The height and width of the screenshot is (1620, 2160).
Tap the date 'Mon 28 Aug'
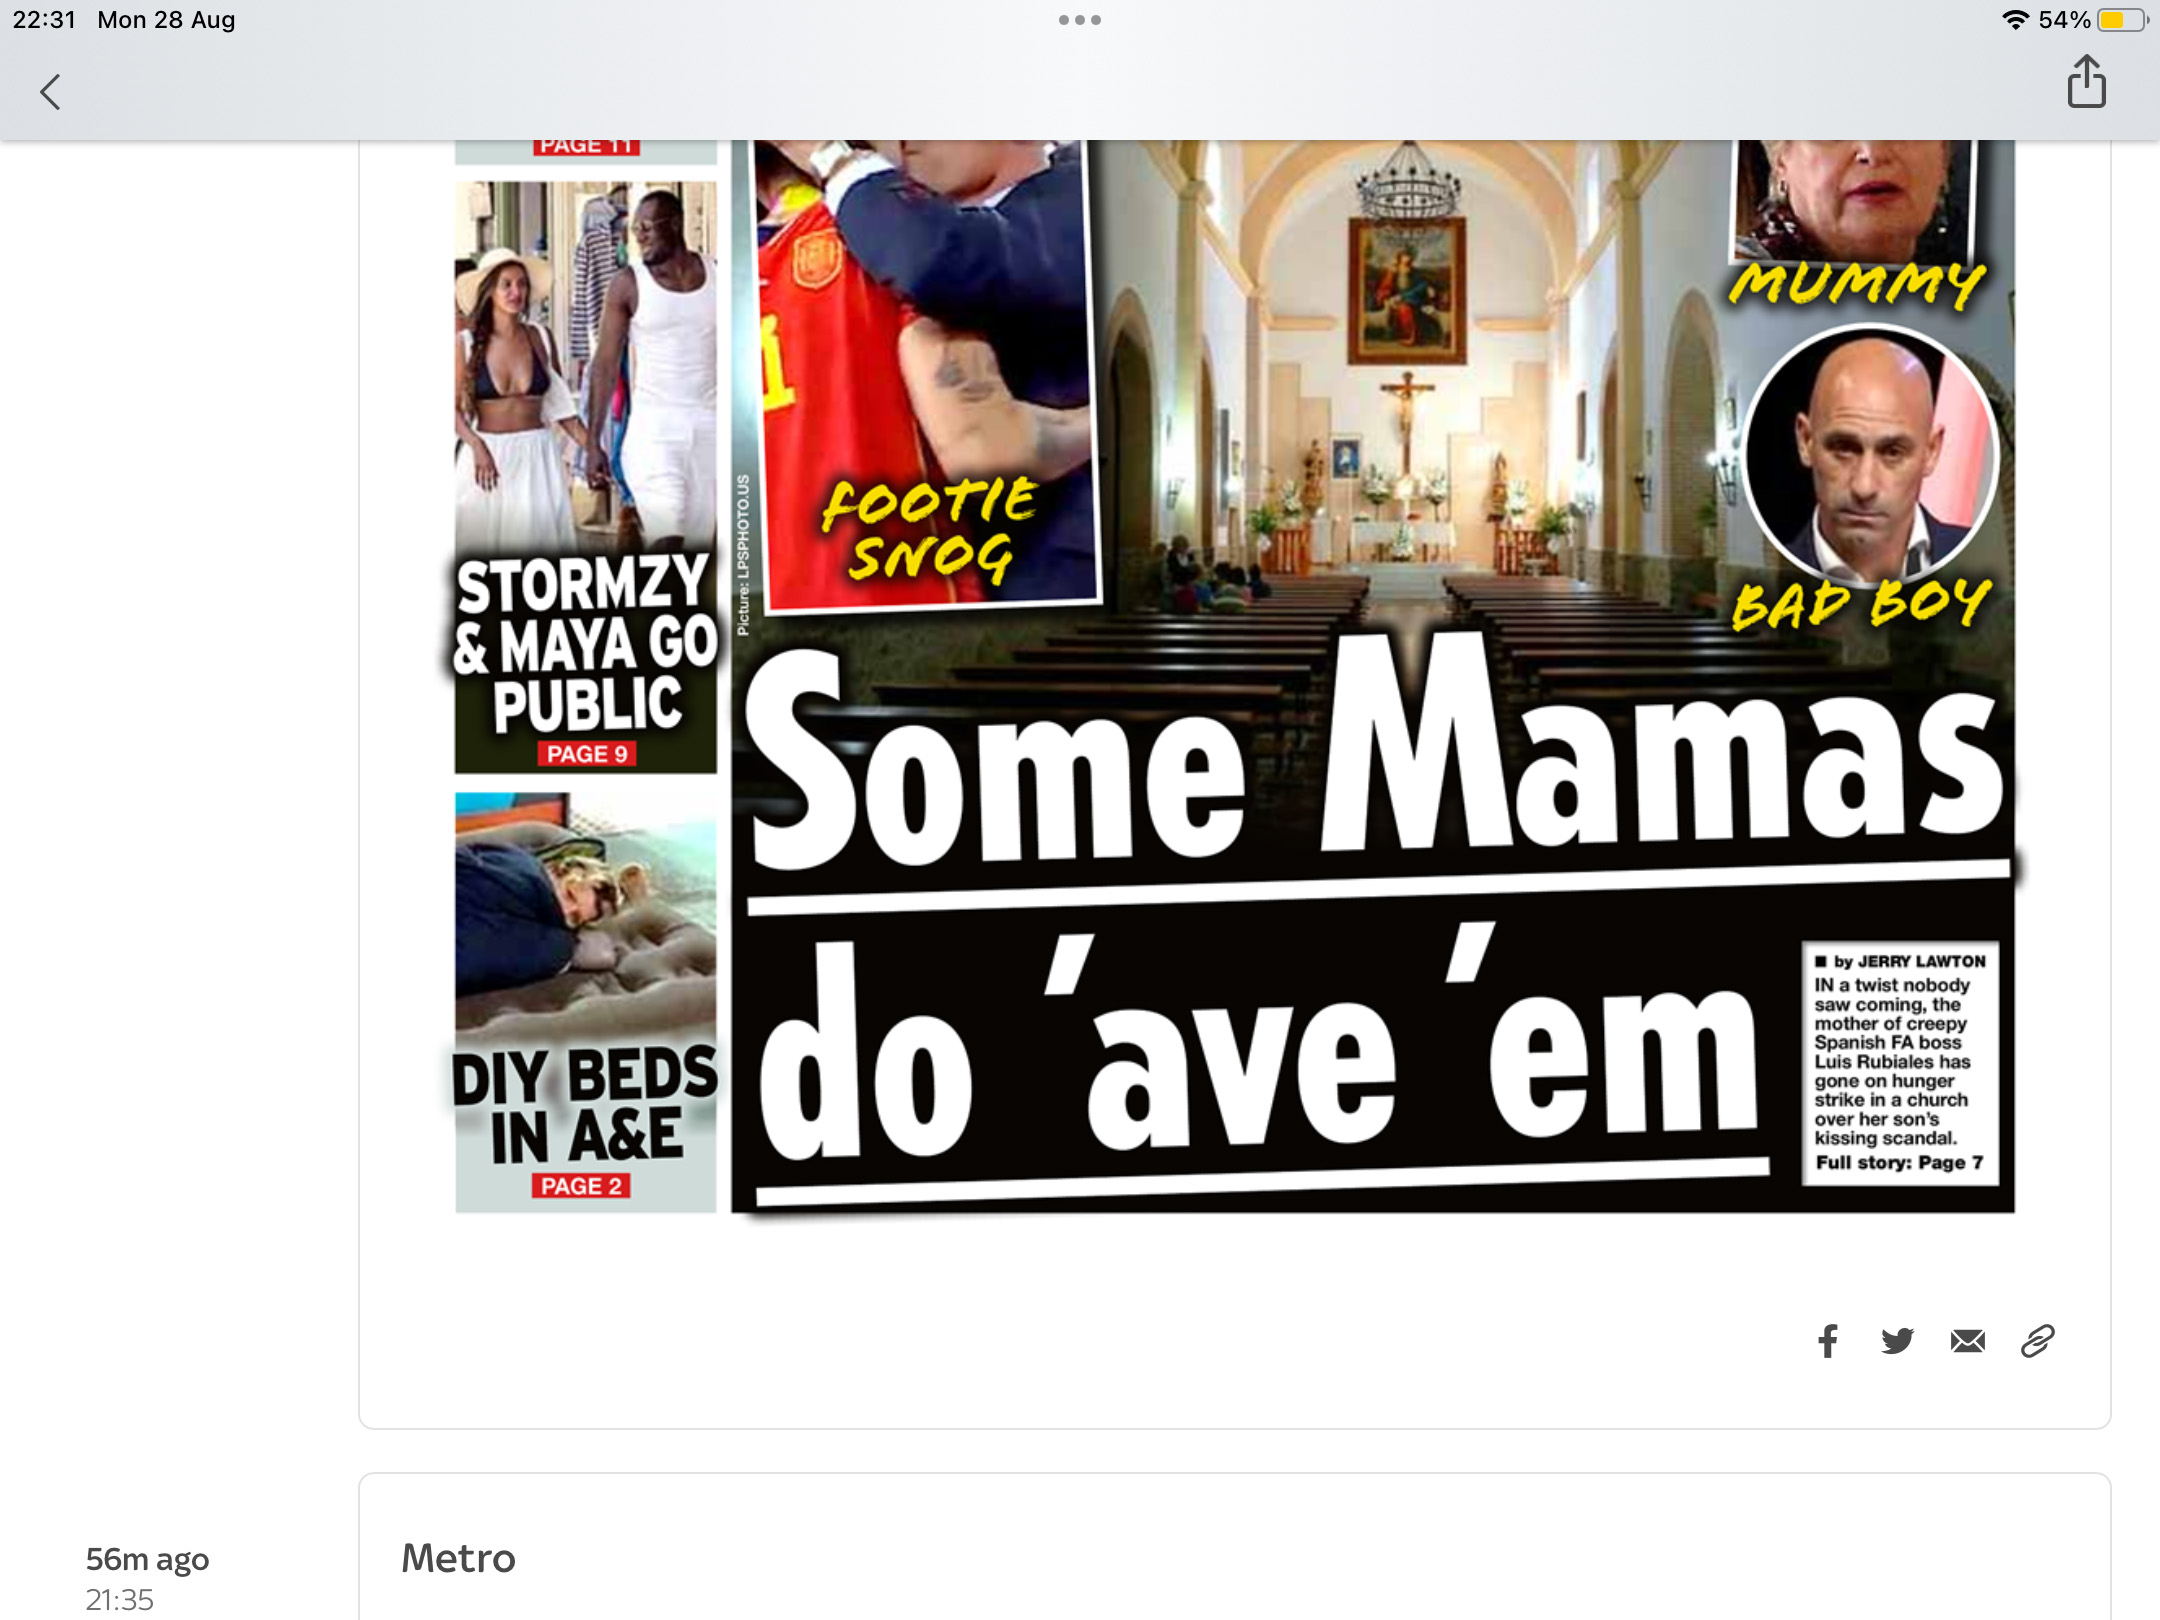(166, 20)
